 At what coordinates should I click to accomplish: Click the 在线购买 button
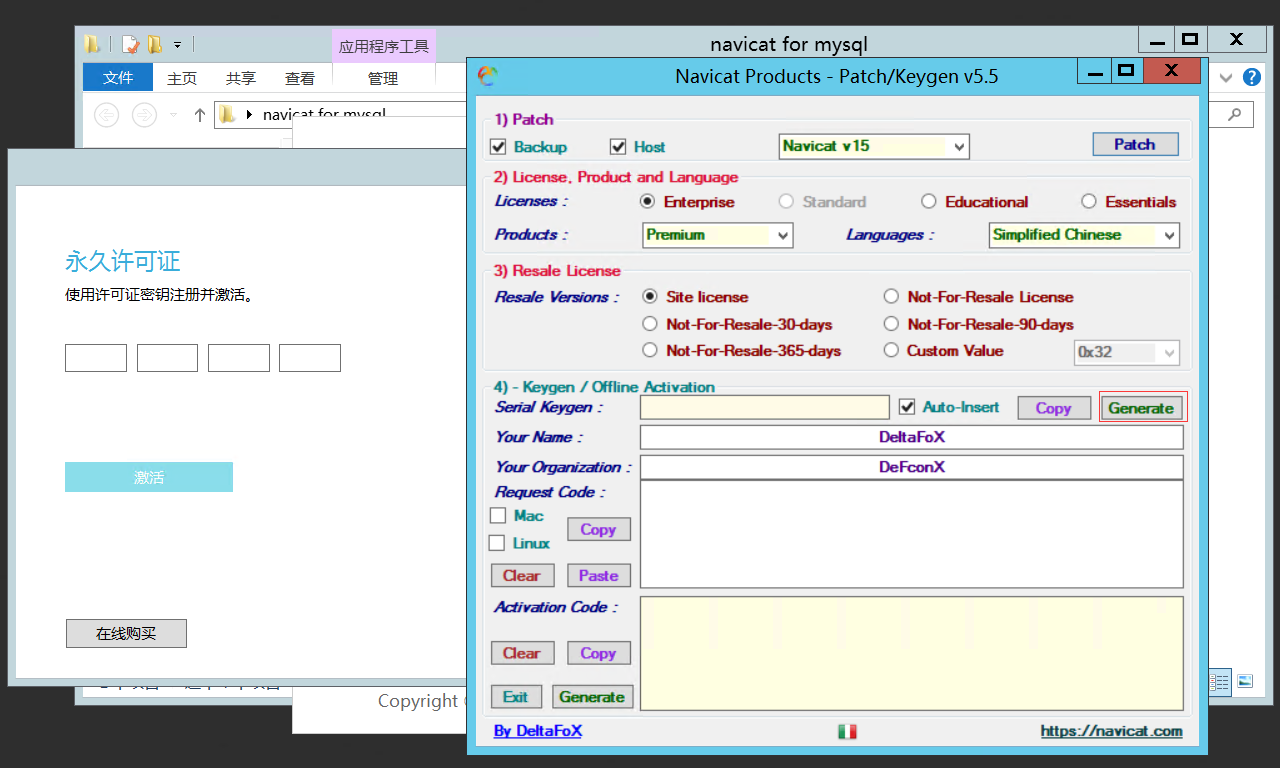pyautogui.click(x=126, y=633)
